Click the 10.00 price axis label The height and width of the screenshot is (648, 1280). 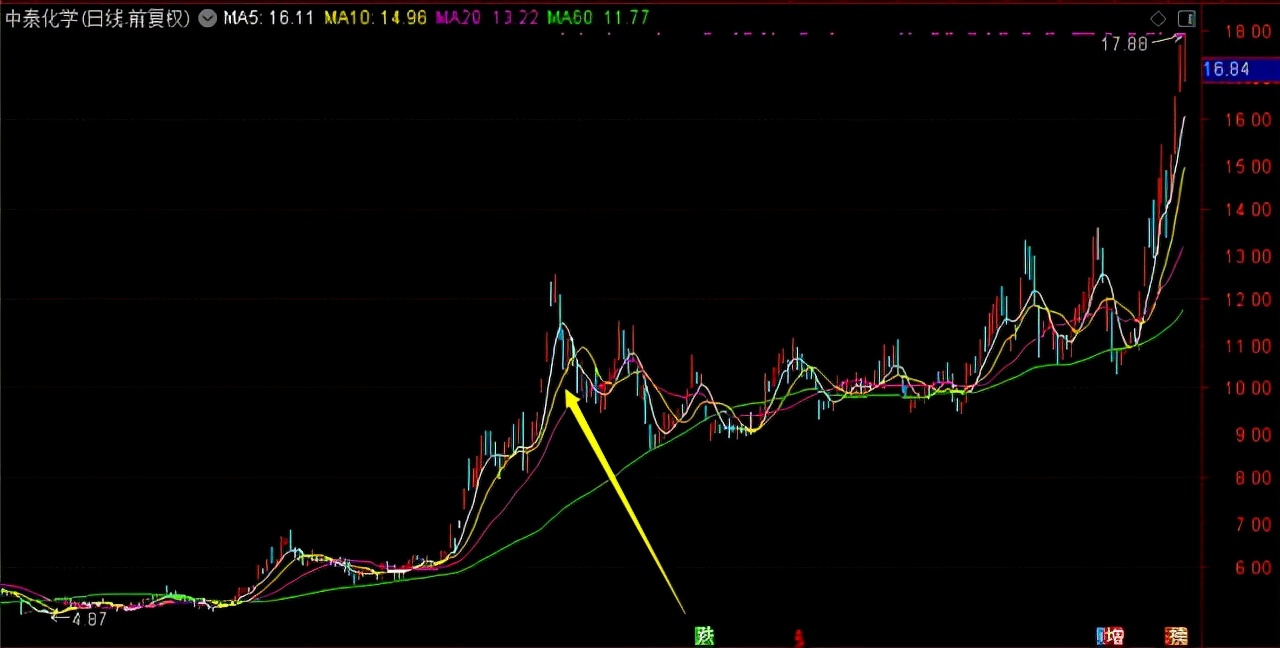click(x=1248, y=388)
